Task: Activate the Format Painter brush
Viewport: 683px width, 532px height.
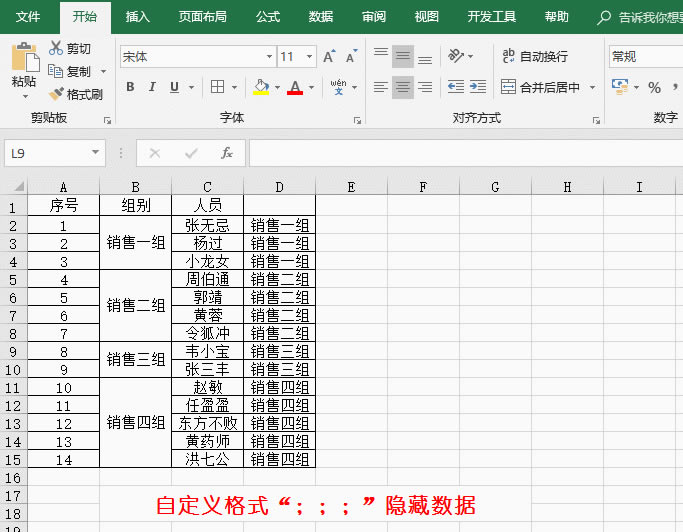Action: (56, 94)
